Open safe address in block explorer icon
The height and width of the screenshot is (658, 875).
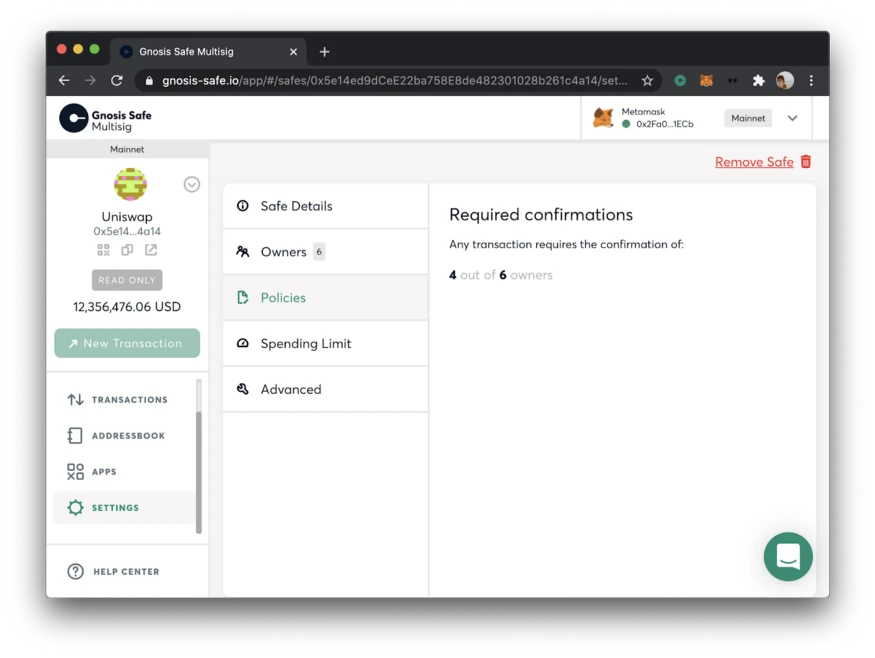(151, 249)
